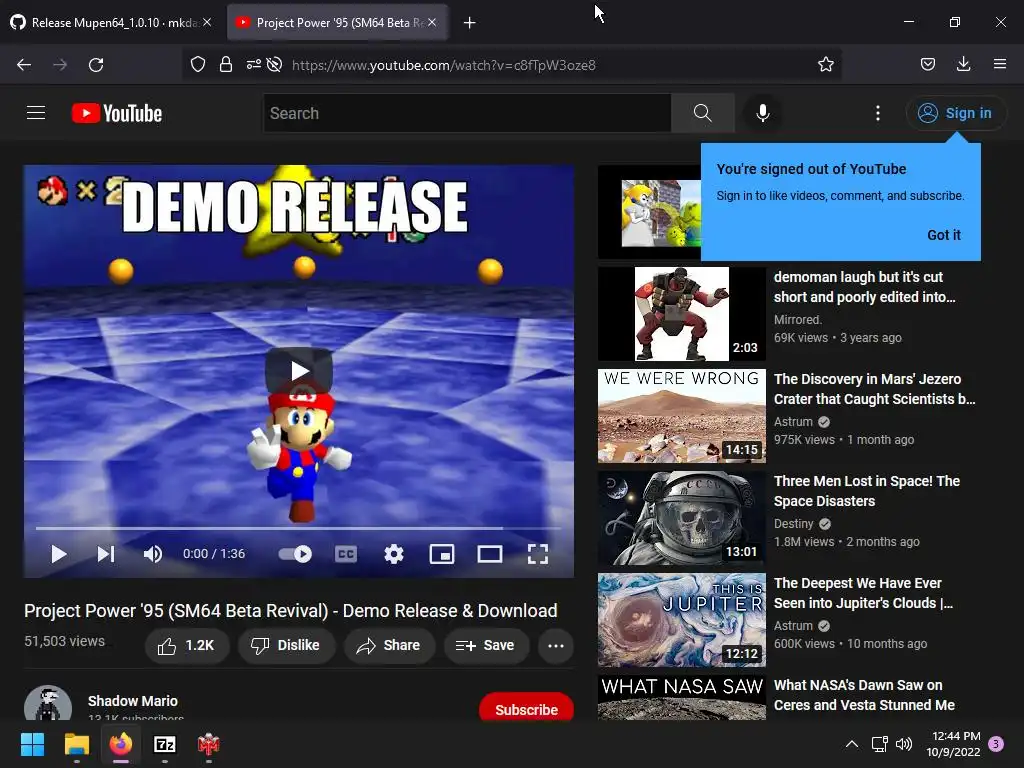This screenshot has height=768, width=1024.
Task: Click the Sign in button
Action: tap(955, 113)
